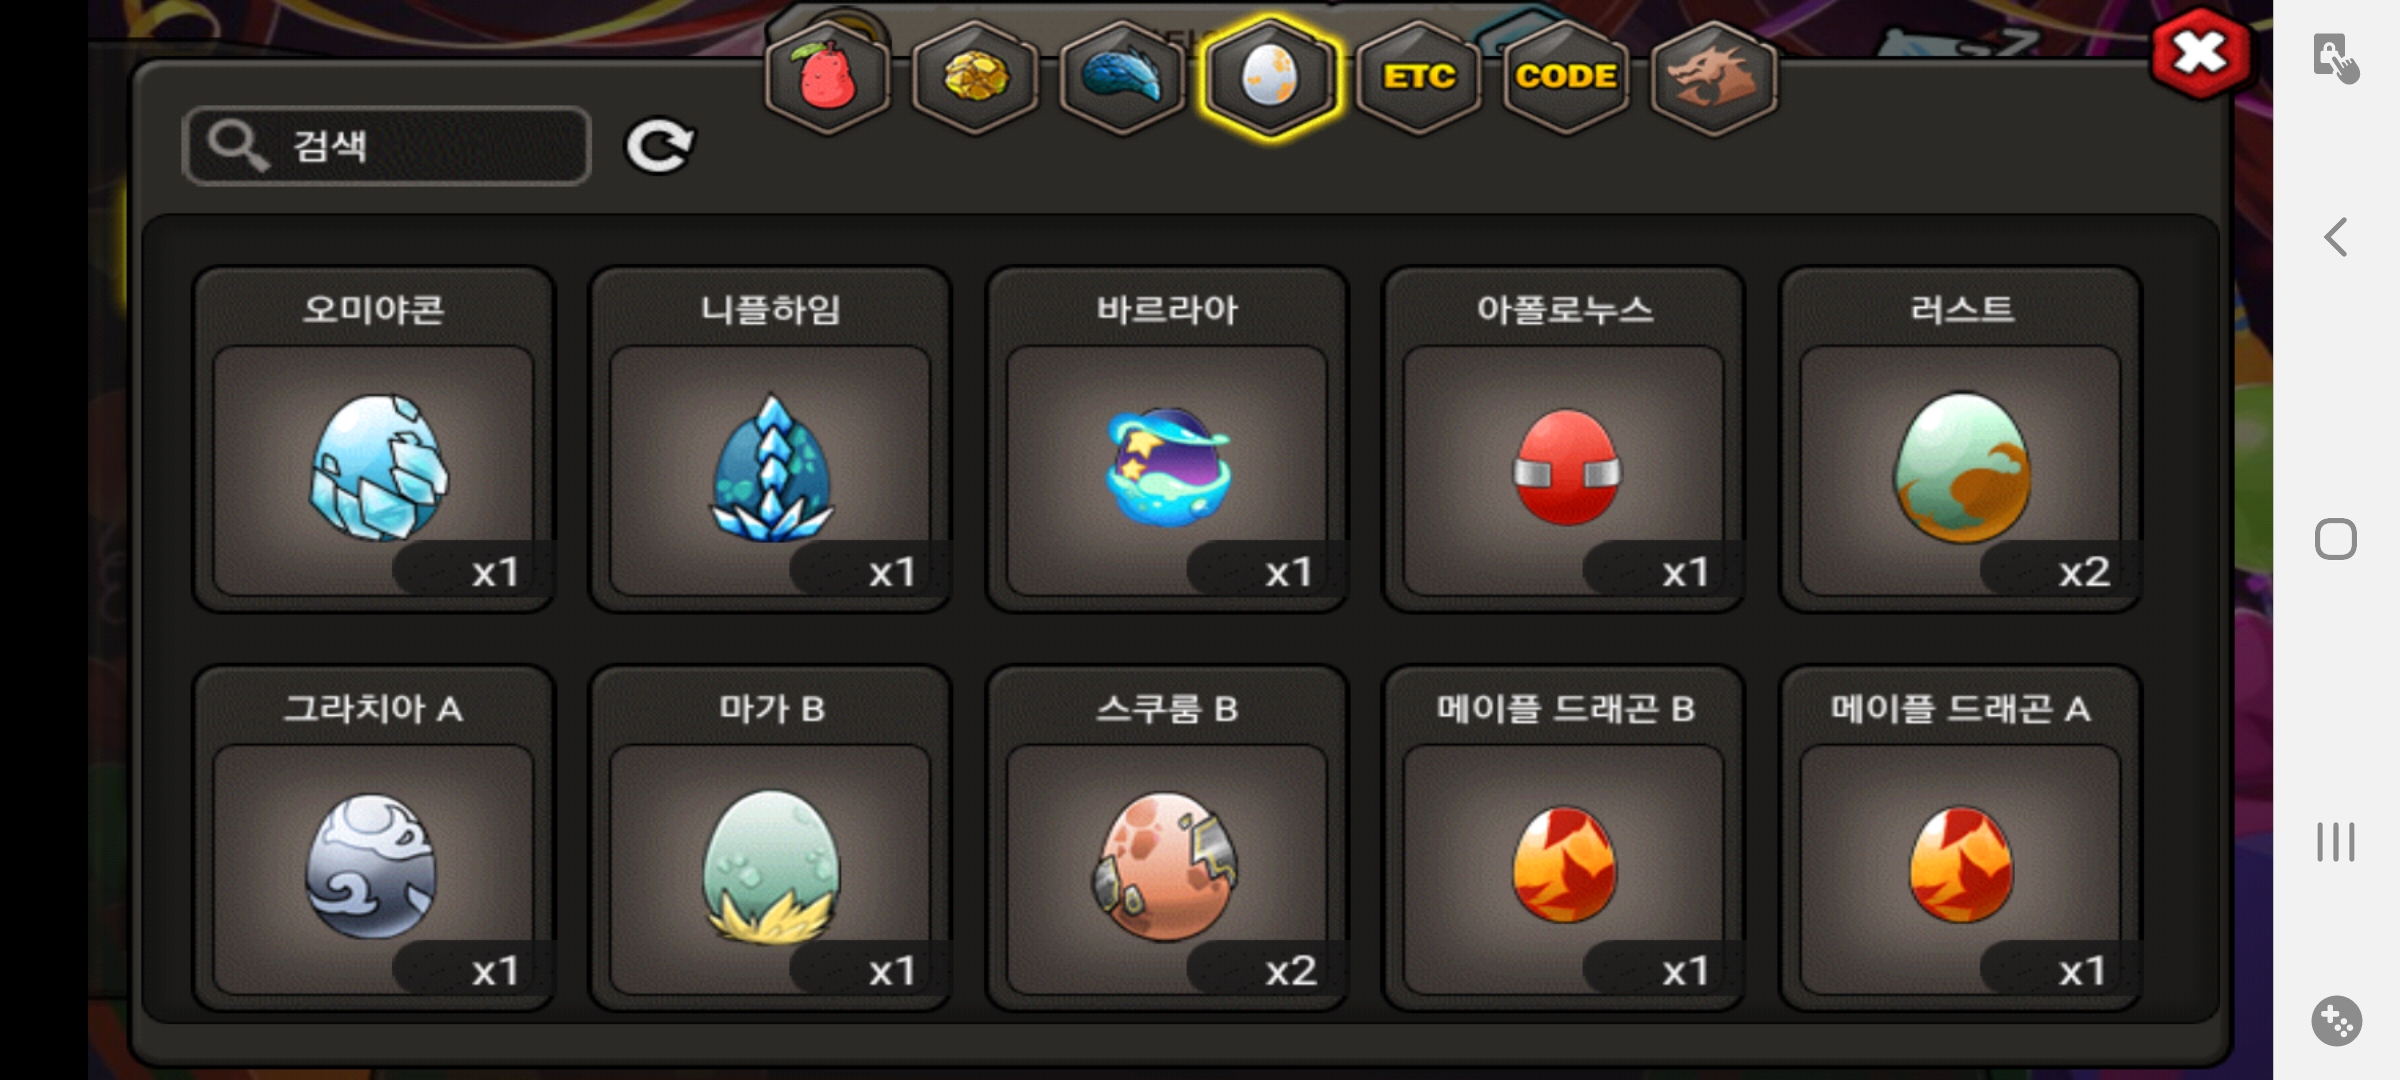Tap the Android recent apps button
2400x1080 pixels.
2336,842
